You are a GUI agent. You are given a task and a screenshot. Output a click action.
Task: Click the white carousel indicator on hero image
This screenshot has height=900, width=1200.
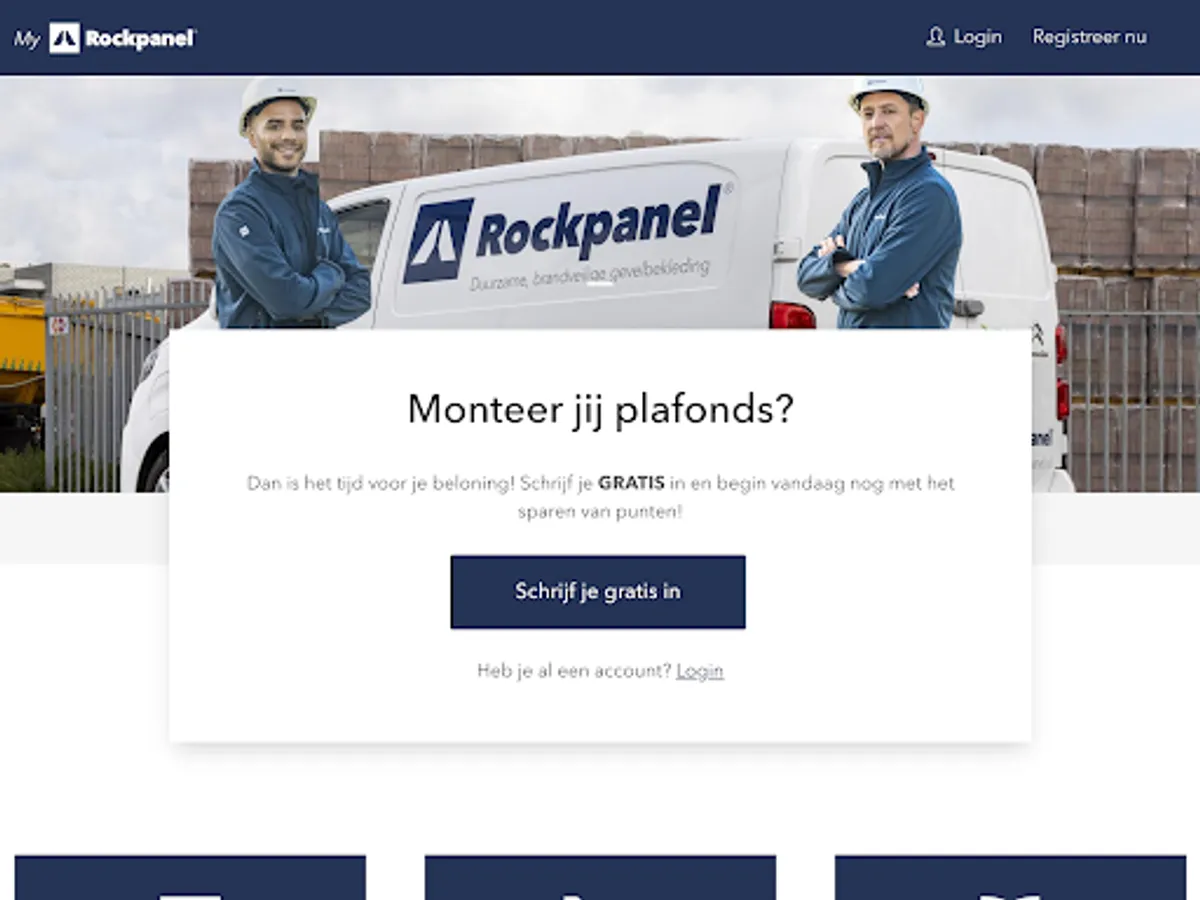(599, 284)
